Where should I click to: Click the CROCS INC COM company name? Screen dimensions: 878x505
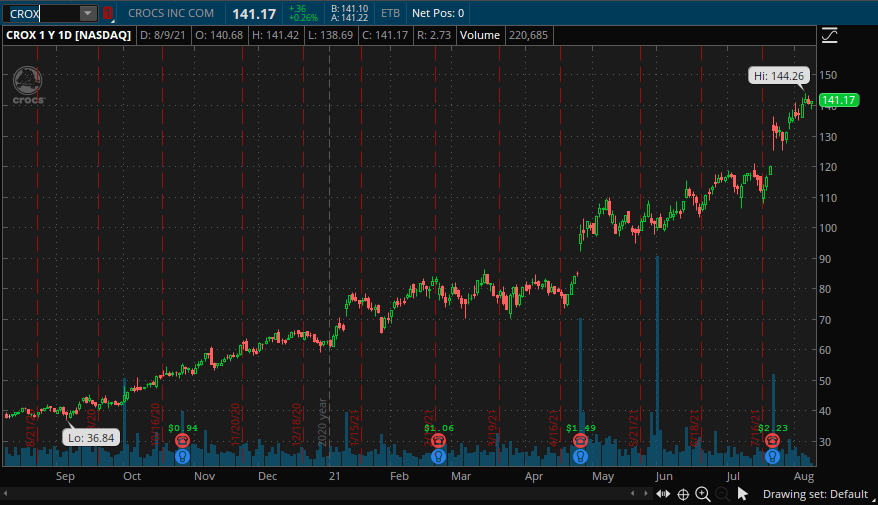171,13
